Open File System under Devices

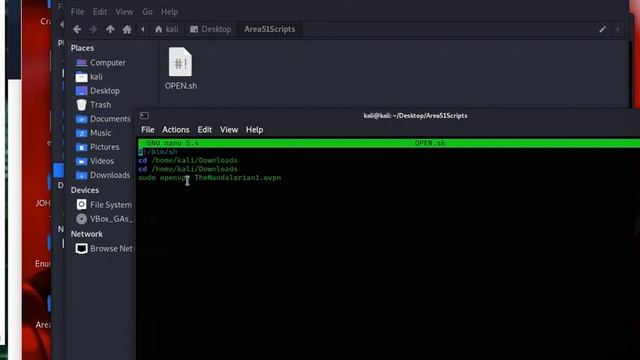(x=104, y=204)
